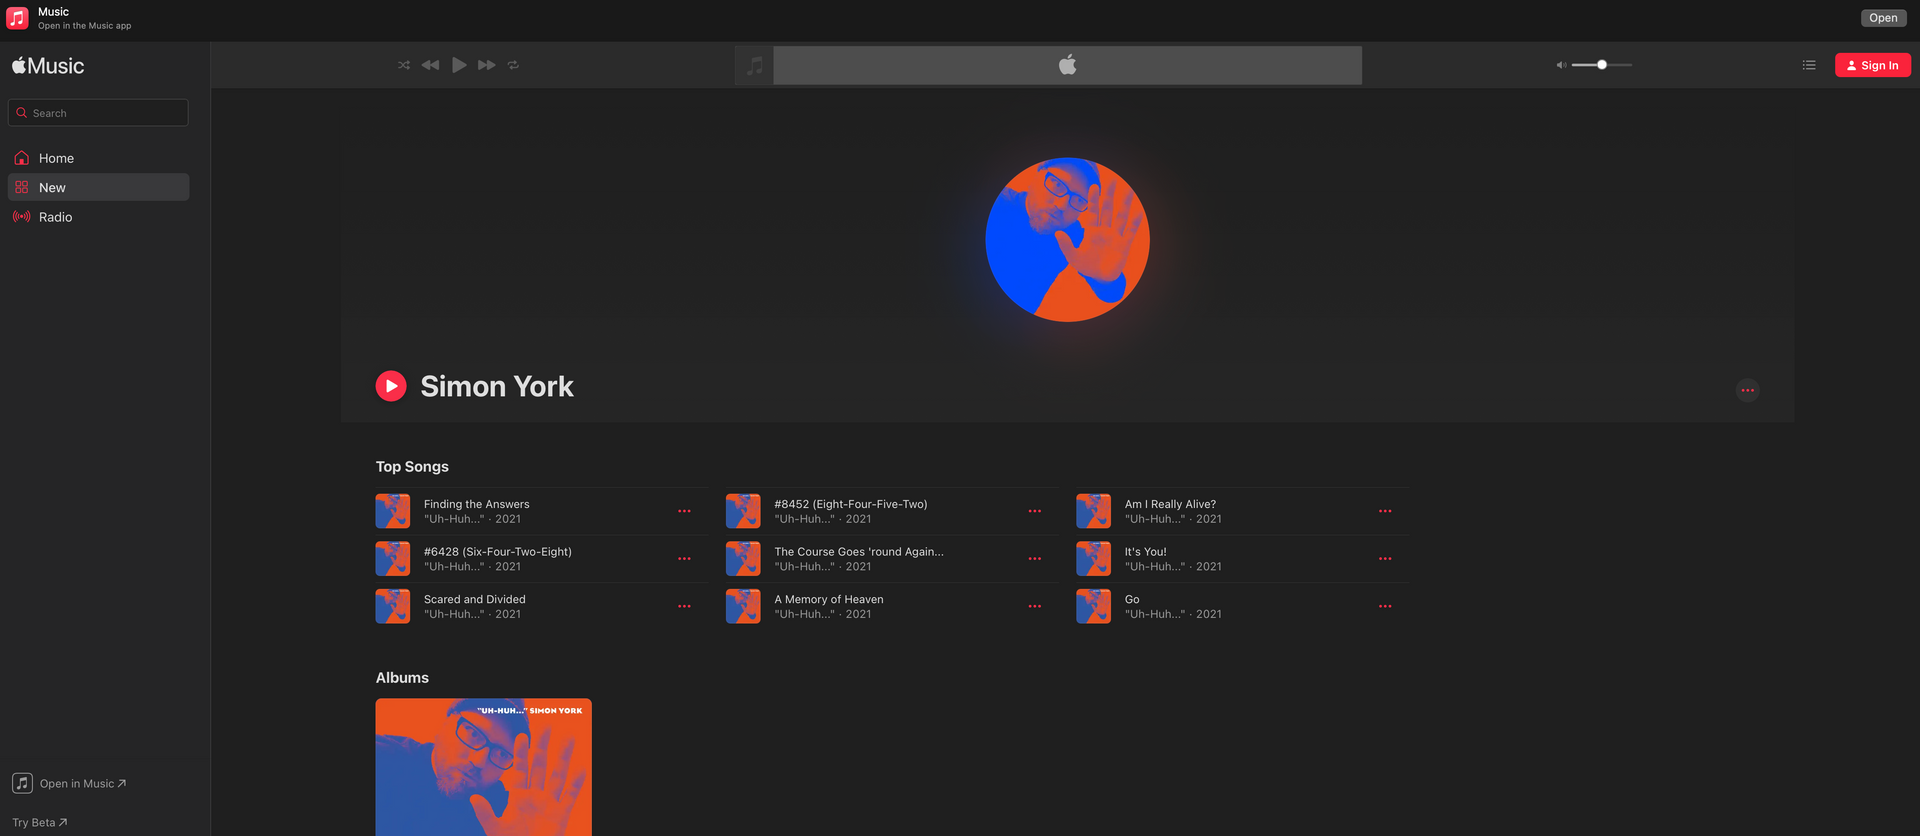Click the Music app icon in the banner
The height and width of the screenshot is (836, 1920).
click(17, 18)
